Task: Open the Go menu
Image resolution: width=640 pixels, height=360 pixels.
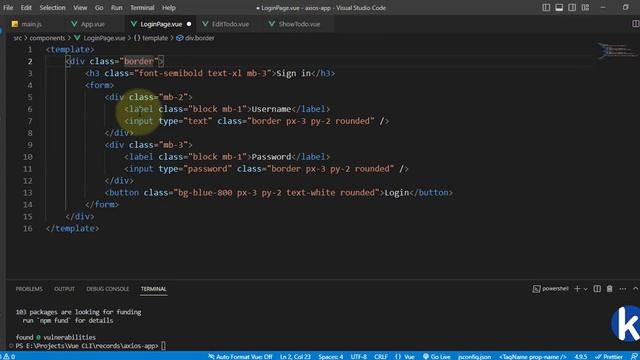Action: click(99, 7)
